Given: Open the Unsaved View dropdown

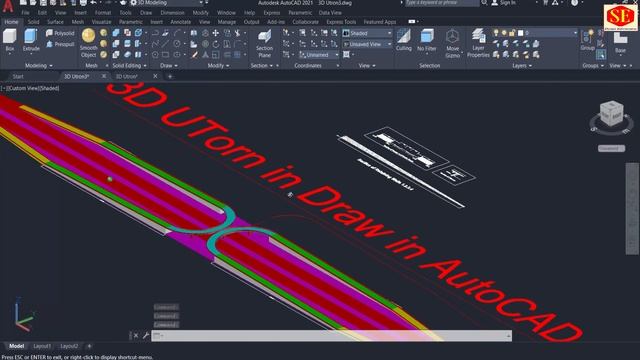Looking at the screenshot, I should point(367,44).
